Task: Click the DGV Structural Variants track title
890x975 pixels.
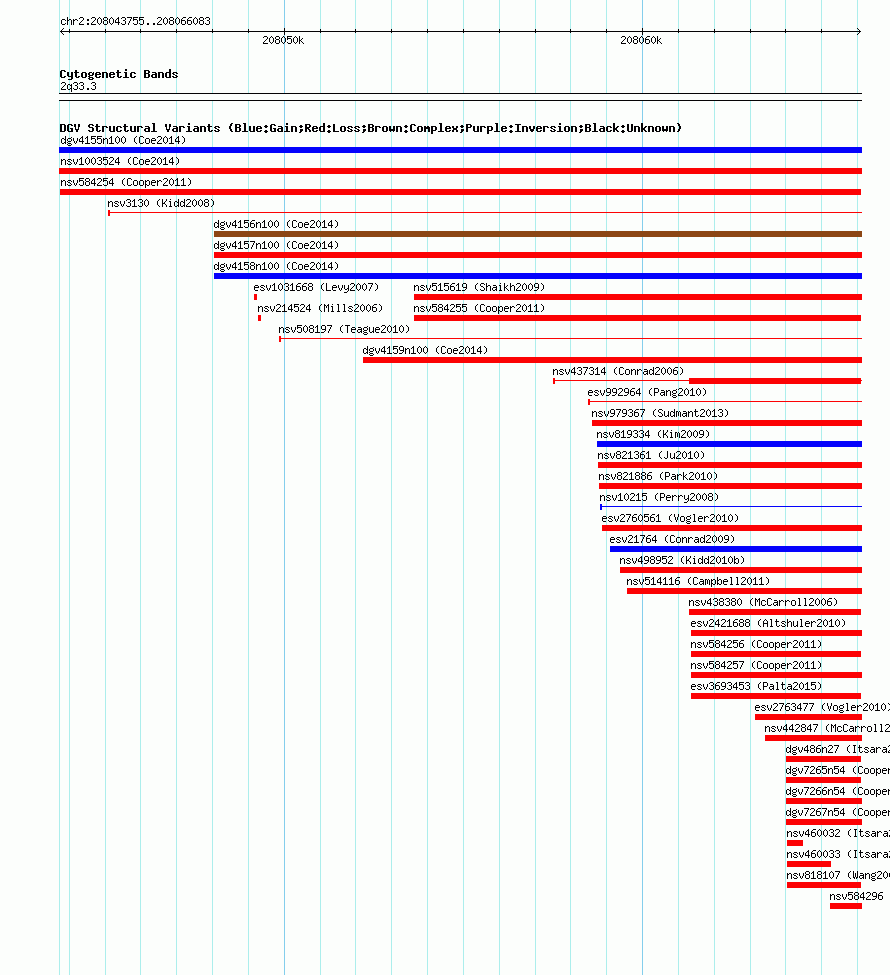Action: 371,128
